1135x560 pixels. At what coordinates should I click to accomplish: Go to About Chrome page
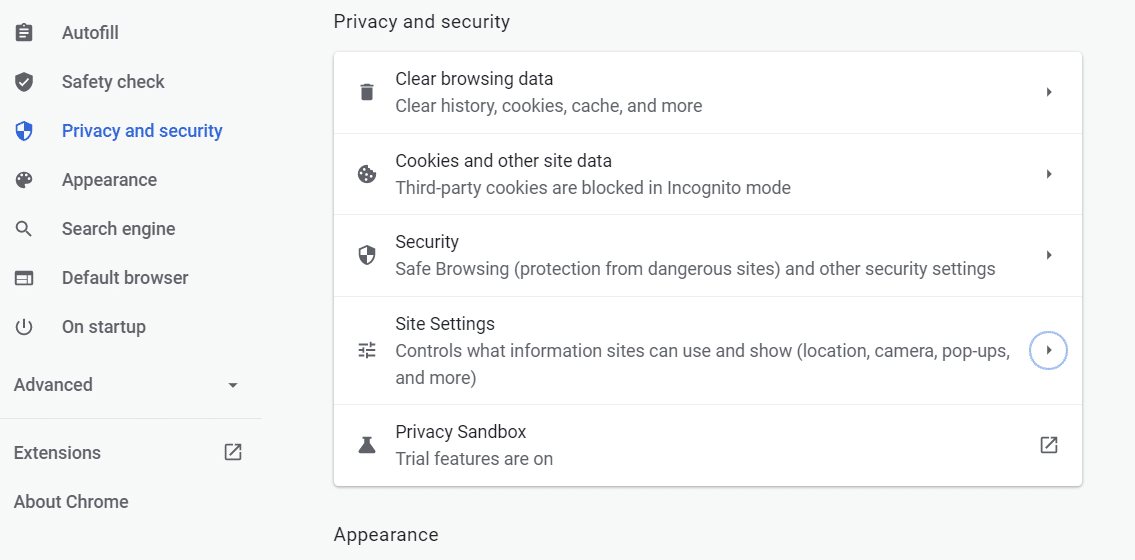pos(71,502)
